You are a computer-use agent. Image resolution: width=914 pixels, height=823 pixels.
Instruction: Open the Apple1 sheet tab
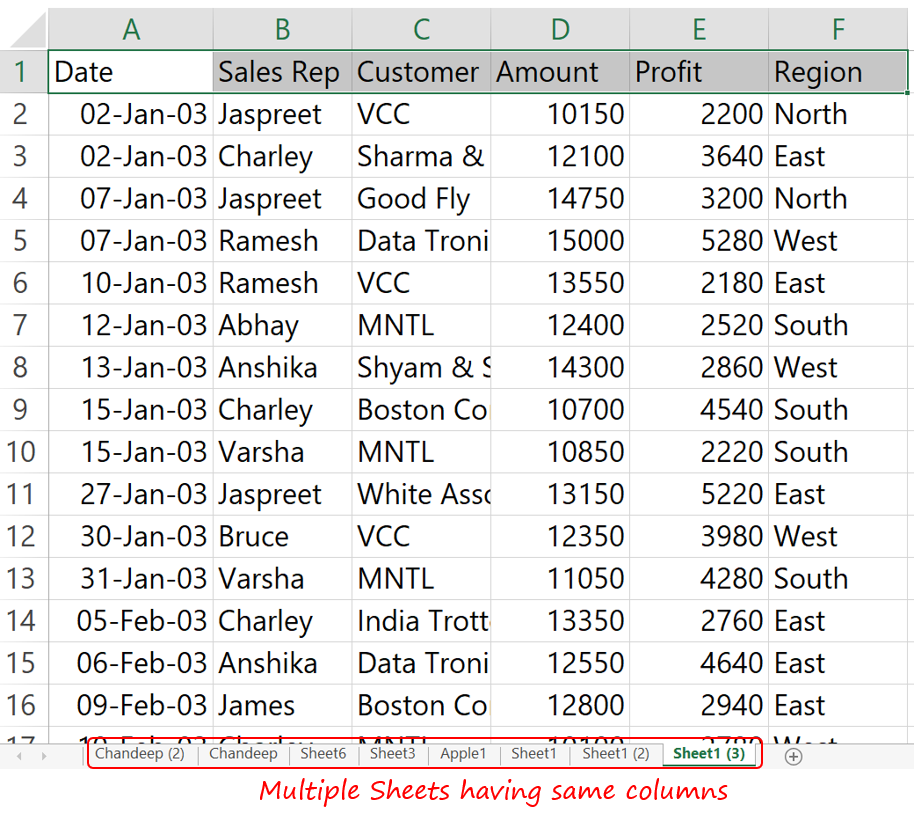click(x=463, y=754)
